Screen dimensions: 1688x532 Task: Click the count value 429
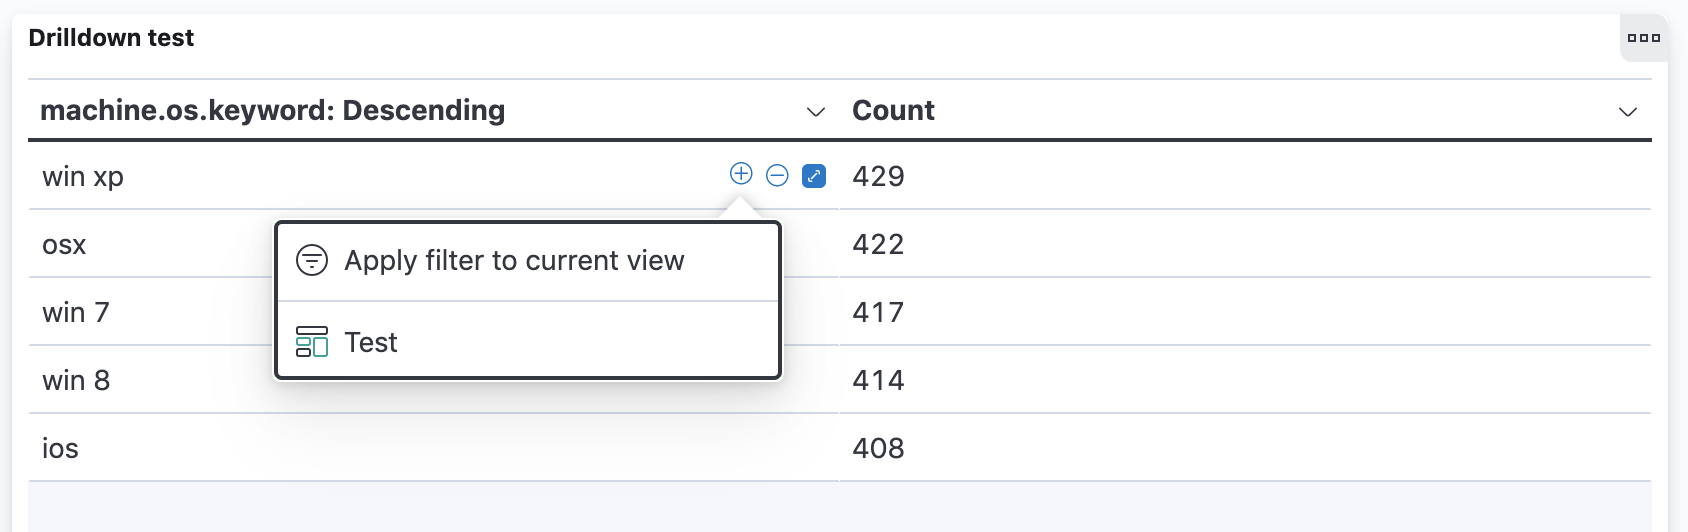point(878,176)
